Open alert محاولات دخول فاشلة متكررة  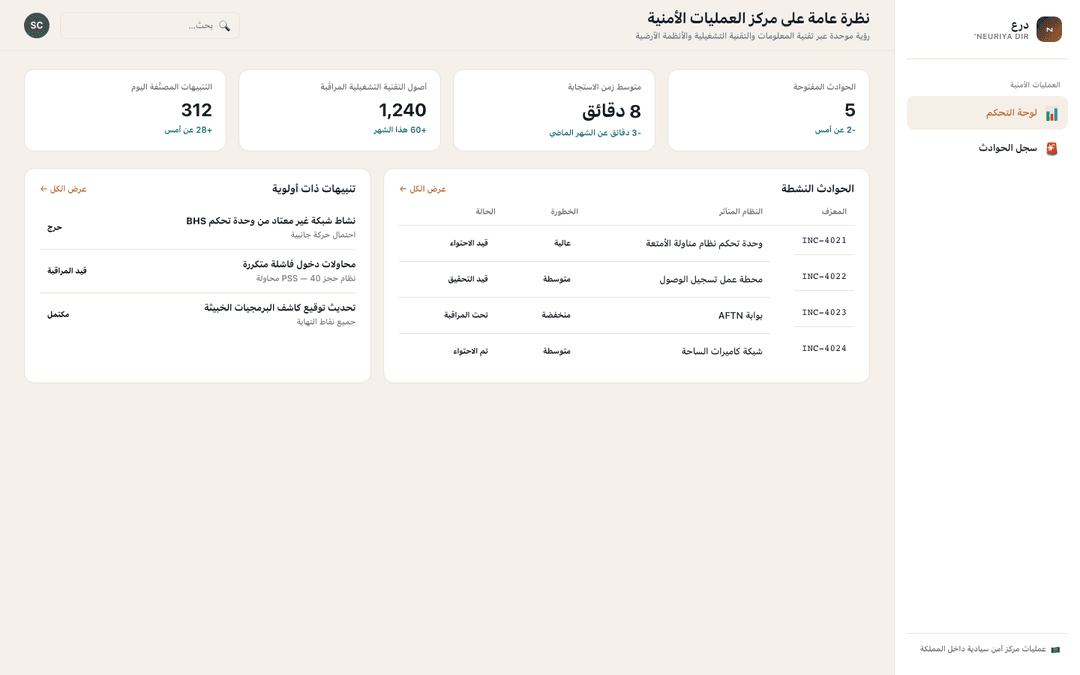click(x=299, y=264)
